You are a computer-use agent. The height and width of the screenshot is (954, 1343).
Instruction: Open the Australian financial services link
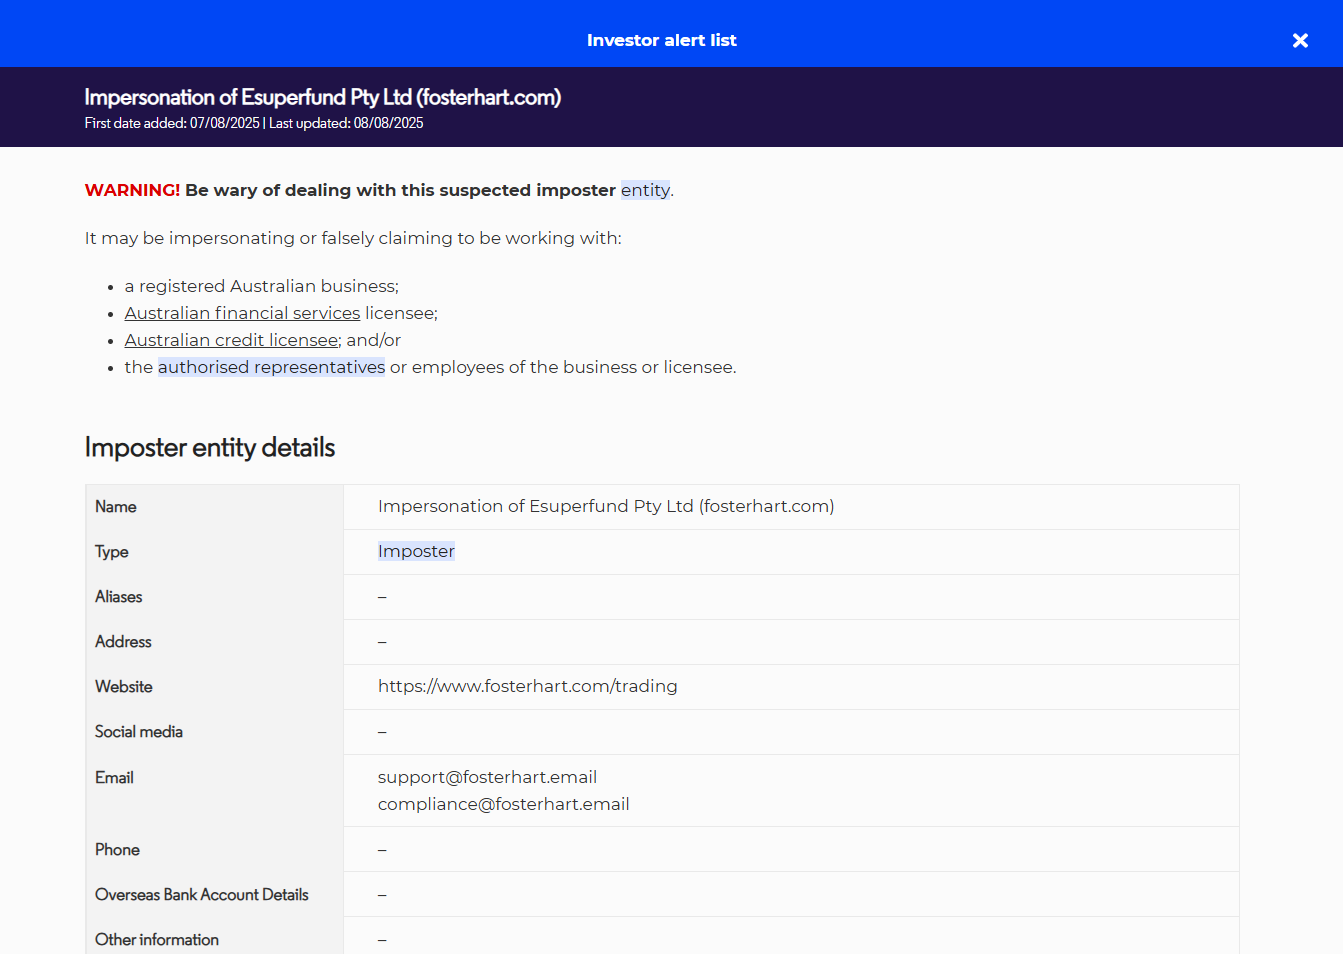pos(242,313)
